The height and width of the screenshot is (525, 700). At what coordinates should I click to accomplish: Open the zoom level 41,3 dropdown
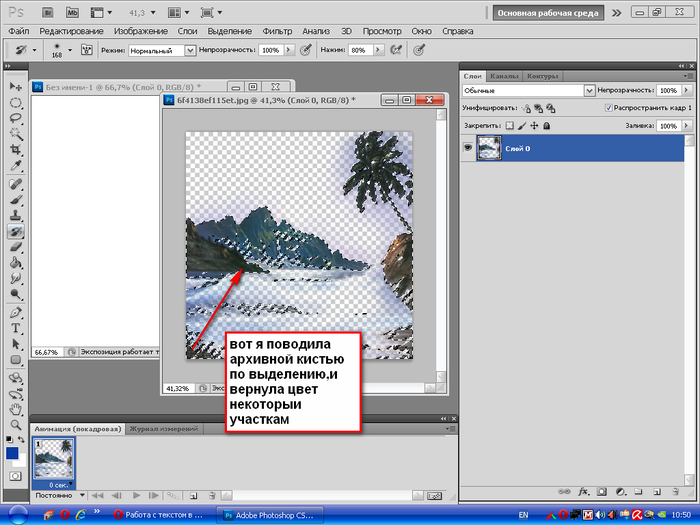[x=153, y=13]
